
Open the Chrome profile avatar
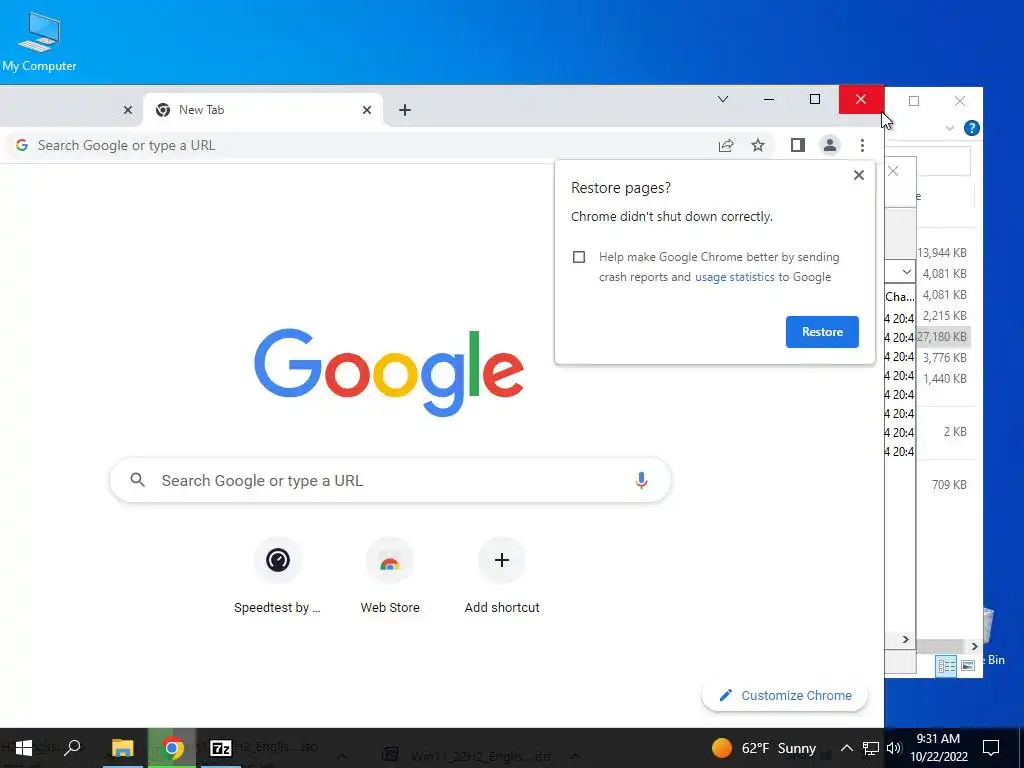pyautogui.click(x=829, y=145)
